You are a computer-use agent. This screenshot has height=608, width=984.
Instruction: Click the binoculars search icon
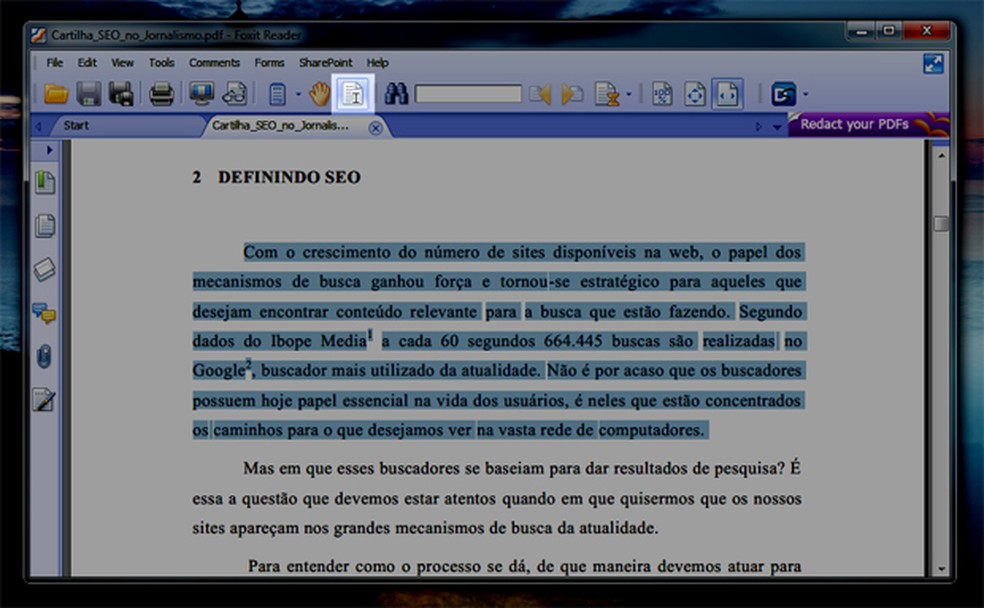(396, 94)
